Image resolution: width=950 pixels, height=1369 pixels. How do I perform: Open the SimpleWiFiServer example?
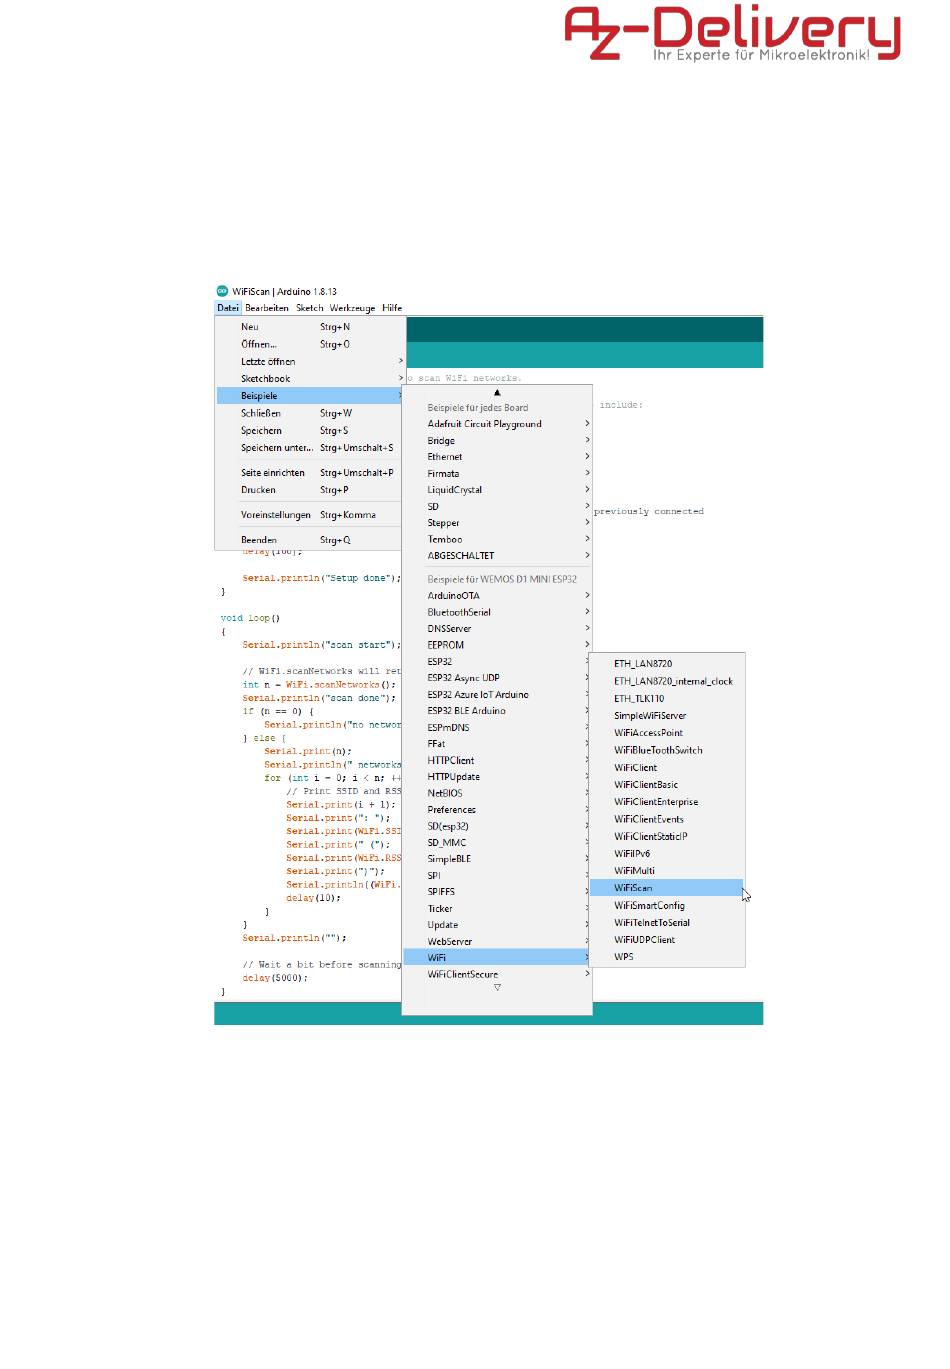coord(667,716)
